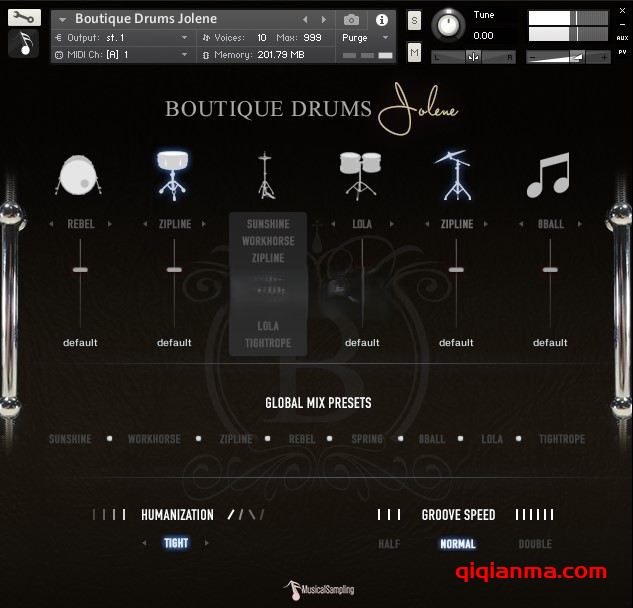This screenshot has height=608, width=633.
Task: Open the wrench instrument edit tool
Action: [x=24, y=17]
